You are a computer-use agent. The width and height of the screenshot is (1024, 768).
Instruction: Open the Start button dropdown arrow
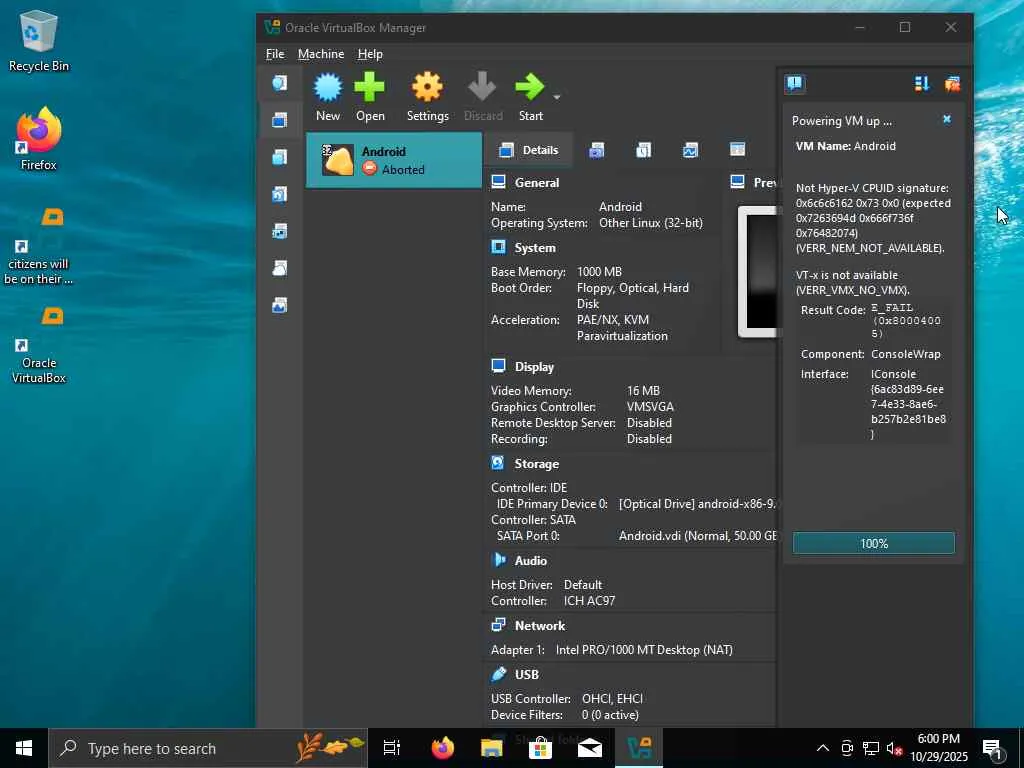[x=556, y=97]
